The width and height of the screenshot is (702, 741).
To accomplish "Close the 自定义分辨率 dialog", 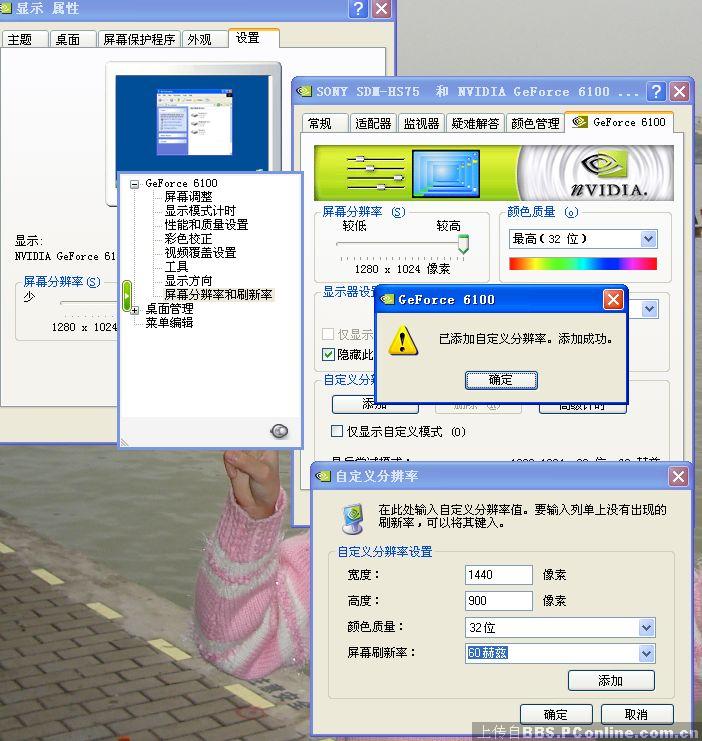I will (x=678, y=476).
